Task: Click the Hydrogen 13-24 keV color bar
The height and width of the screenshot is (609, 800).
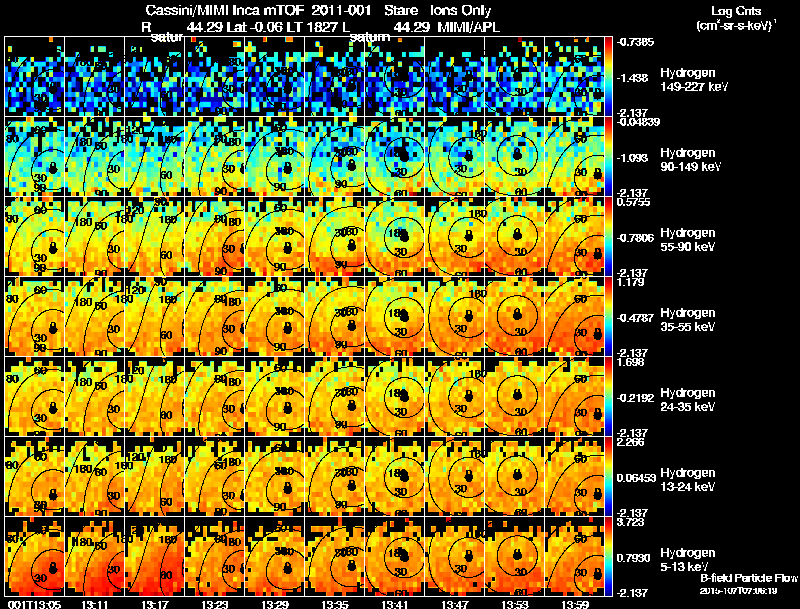Action: coord(608,477)
